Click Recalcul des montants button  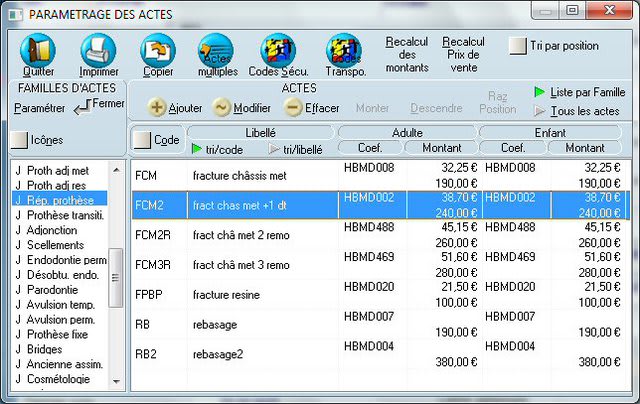click(x=406, y=54)
